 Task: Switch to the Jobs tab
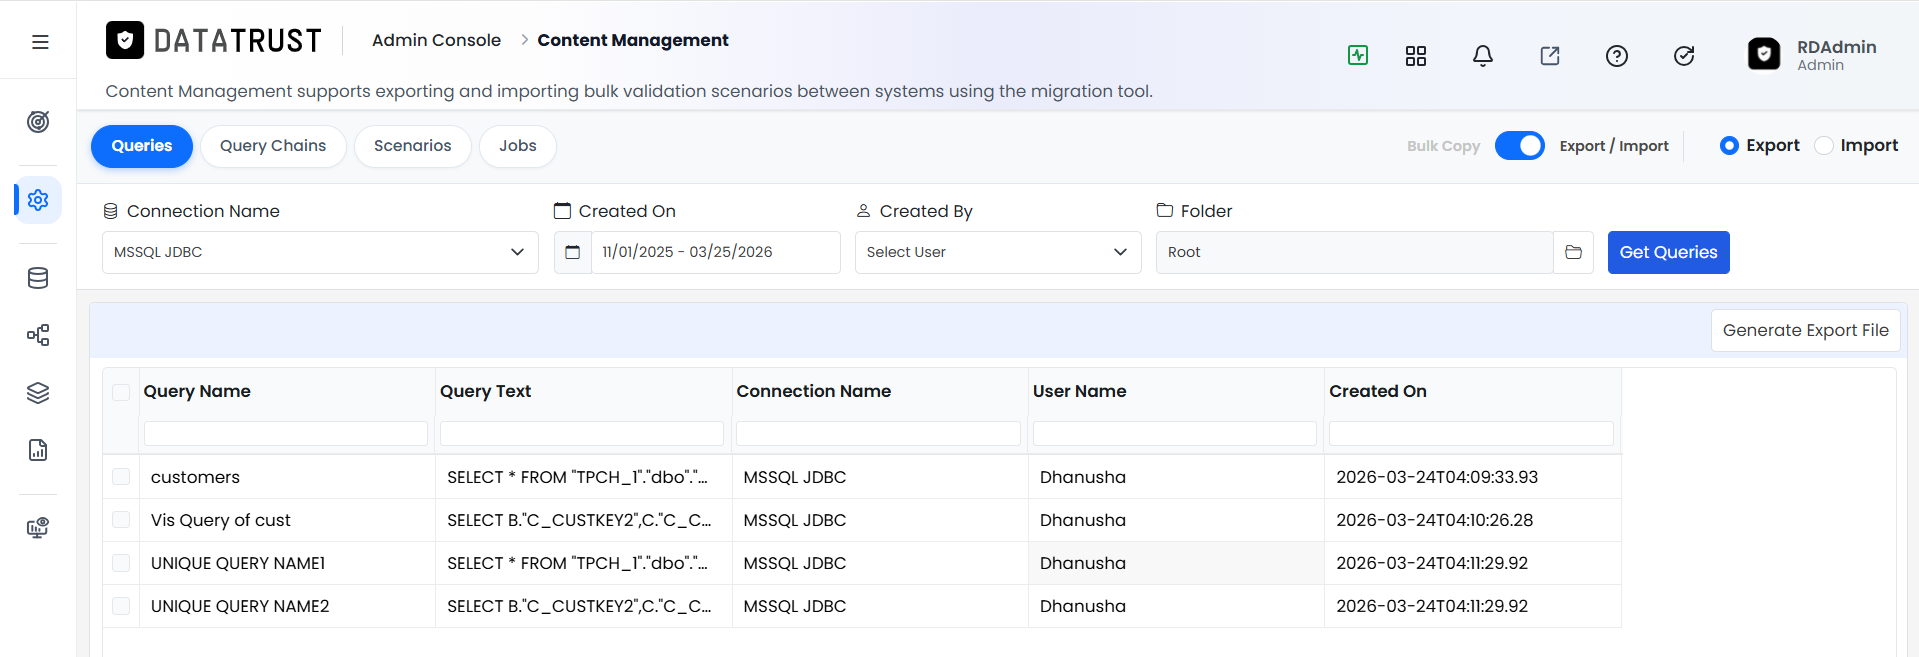(x=518, y=146)
